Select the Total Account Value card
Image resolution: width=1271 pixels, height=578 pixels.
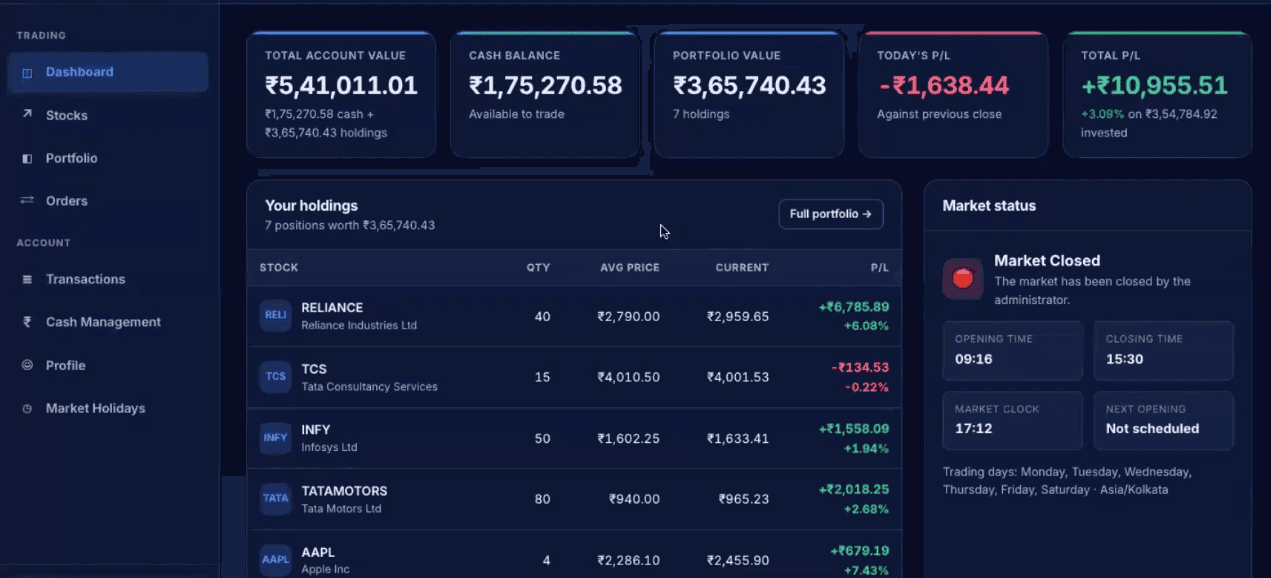click(x=341, y=95)
